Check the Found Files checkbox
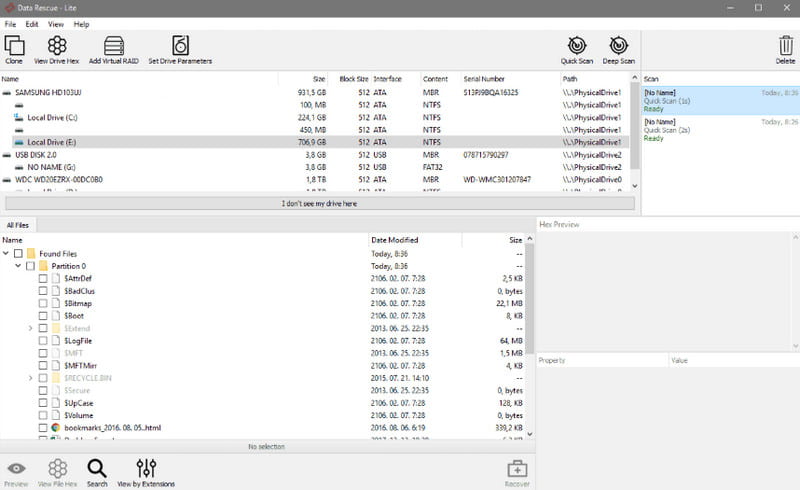The height and width of the screenshot is (490, 800). 18,254
